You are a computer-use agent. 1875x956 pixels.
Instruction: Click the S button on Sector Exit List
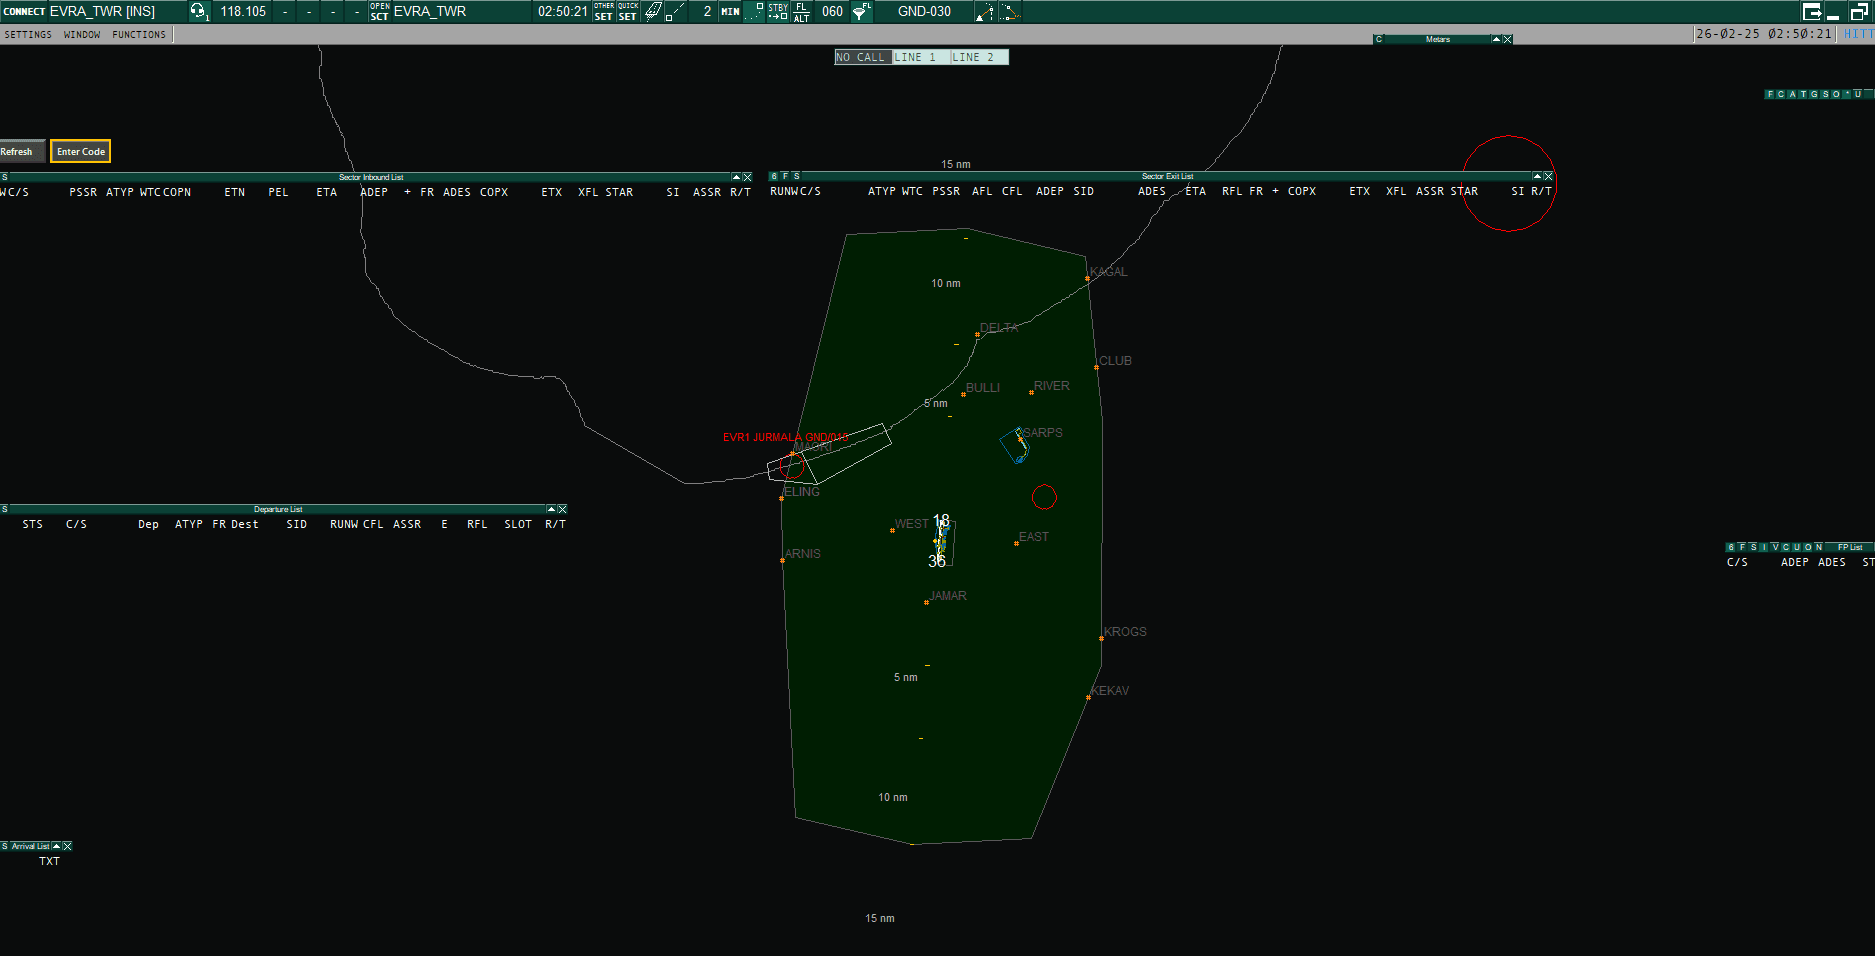click(797, 176)
